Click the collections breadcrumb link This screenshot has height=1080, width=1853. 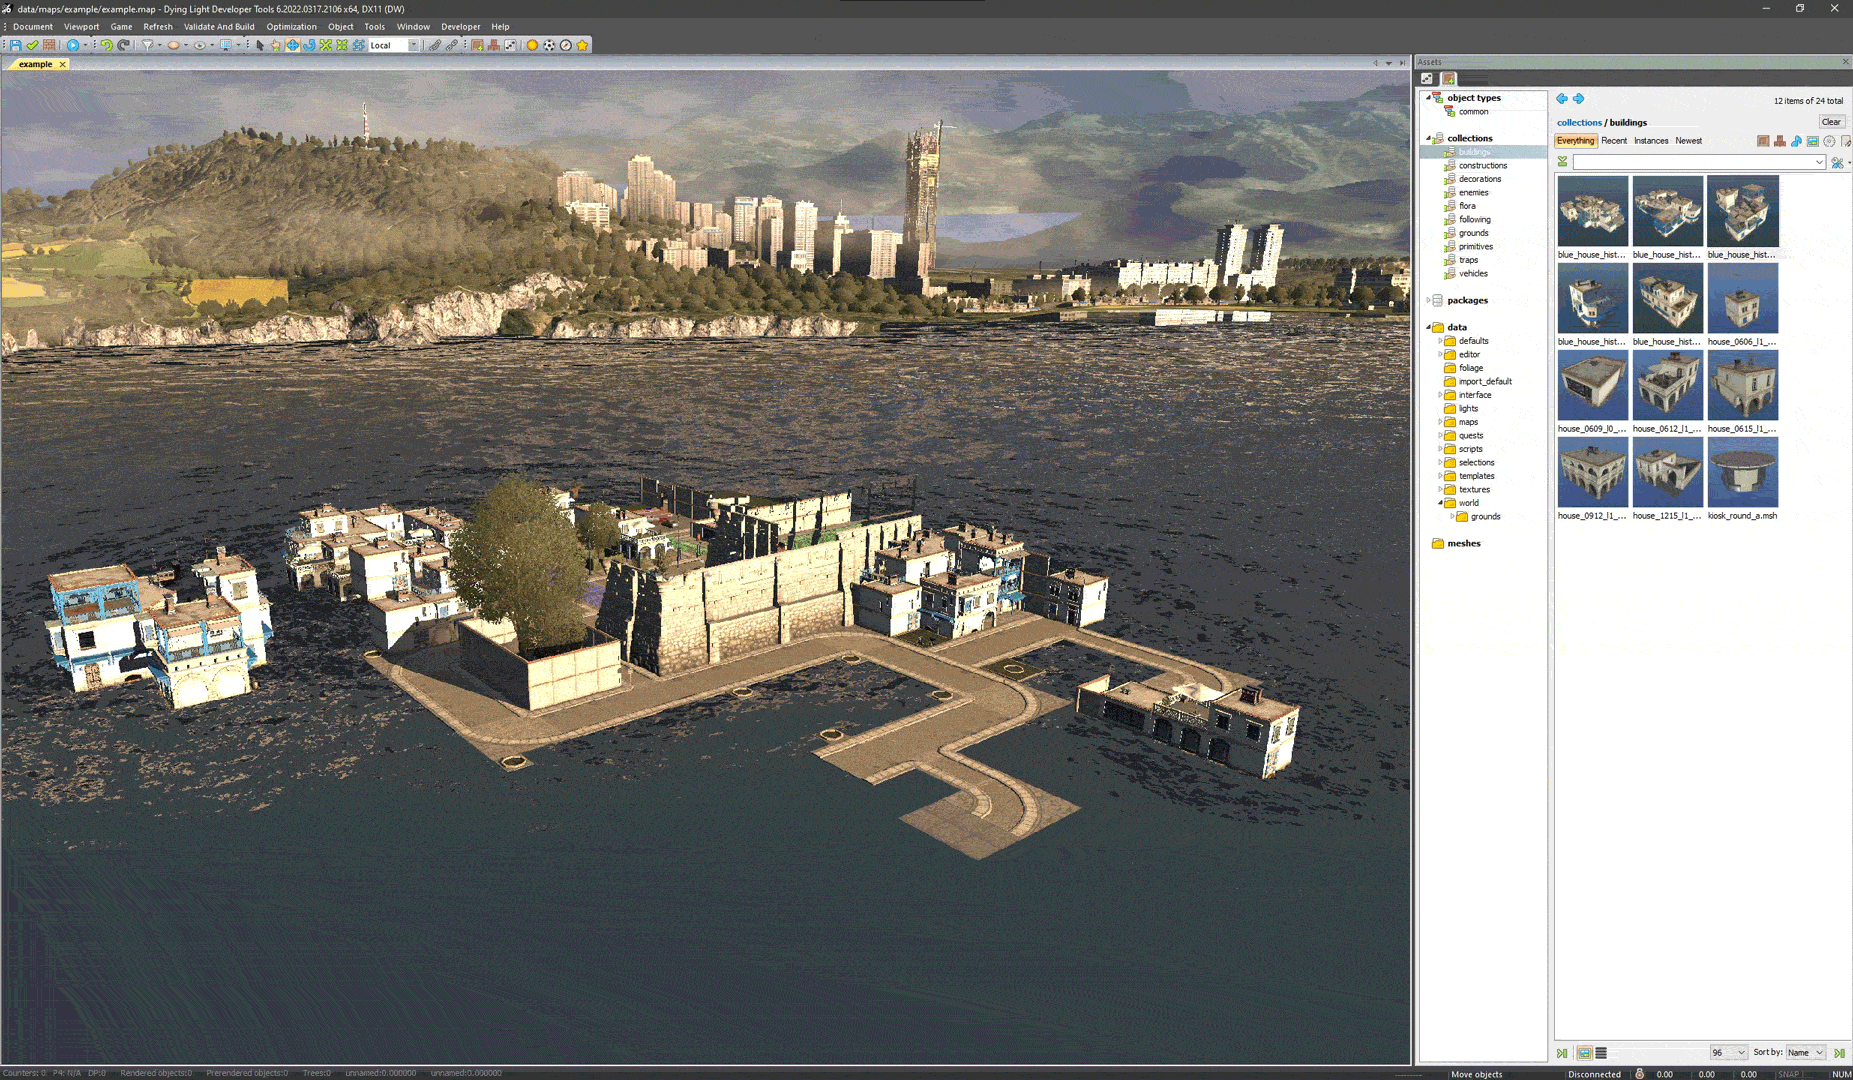point(1579,123)
